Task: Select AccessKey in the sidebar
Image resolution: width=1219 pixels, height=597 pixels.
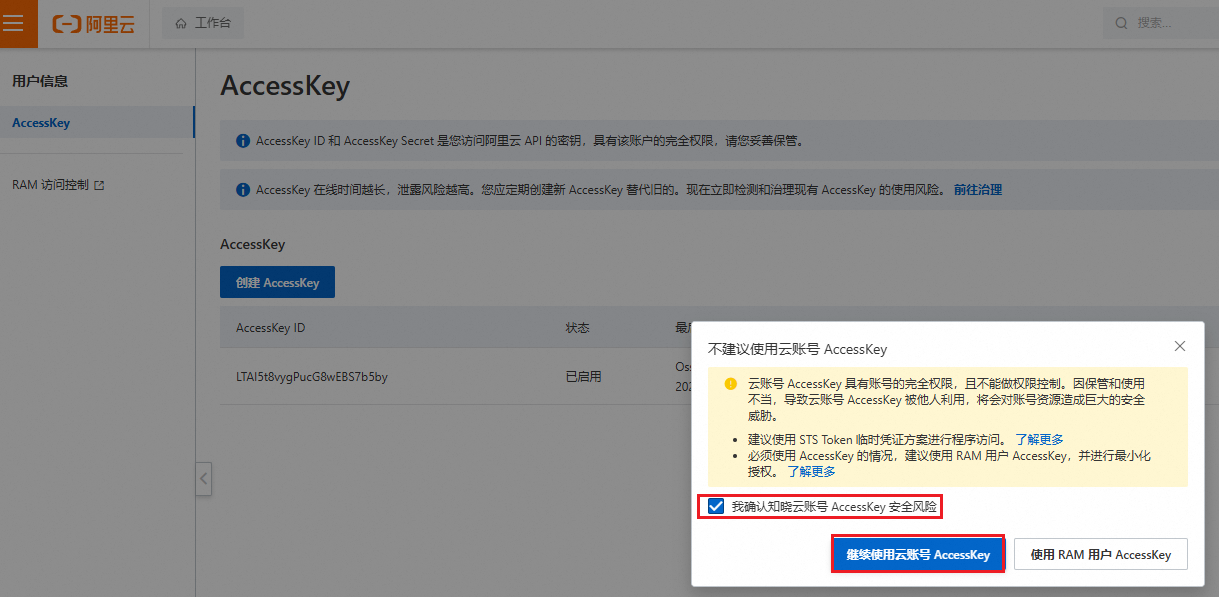Action: click(x=97, y=123)
